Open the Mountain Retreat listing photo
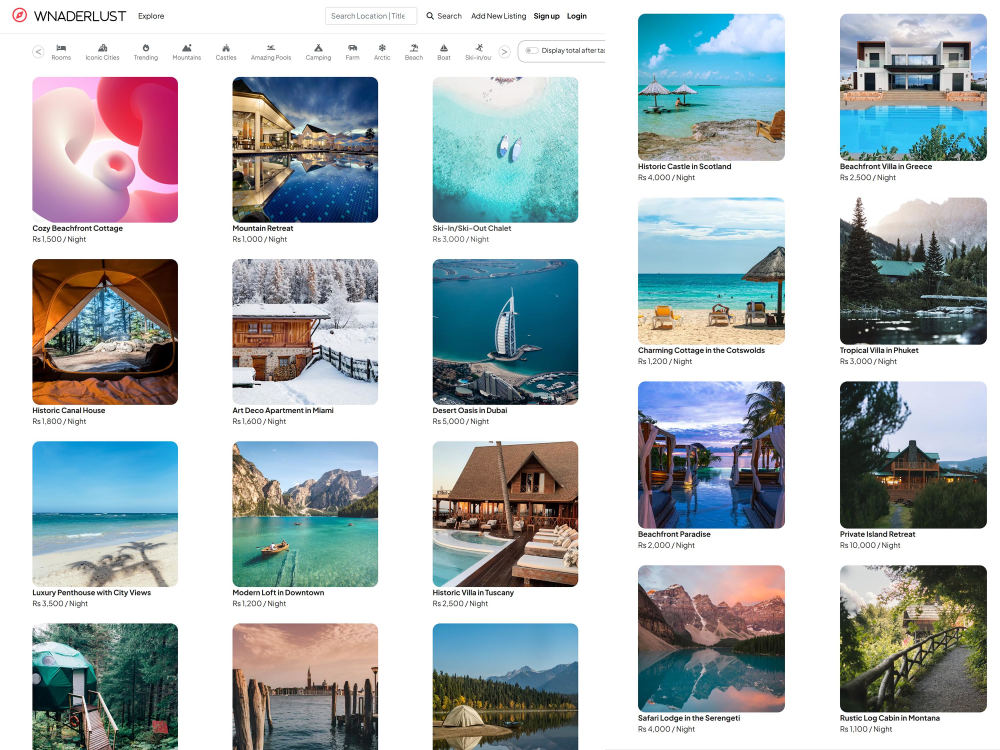Screen dimensions: 1000x750 (305, 150)
